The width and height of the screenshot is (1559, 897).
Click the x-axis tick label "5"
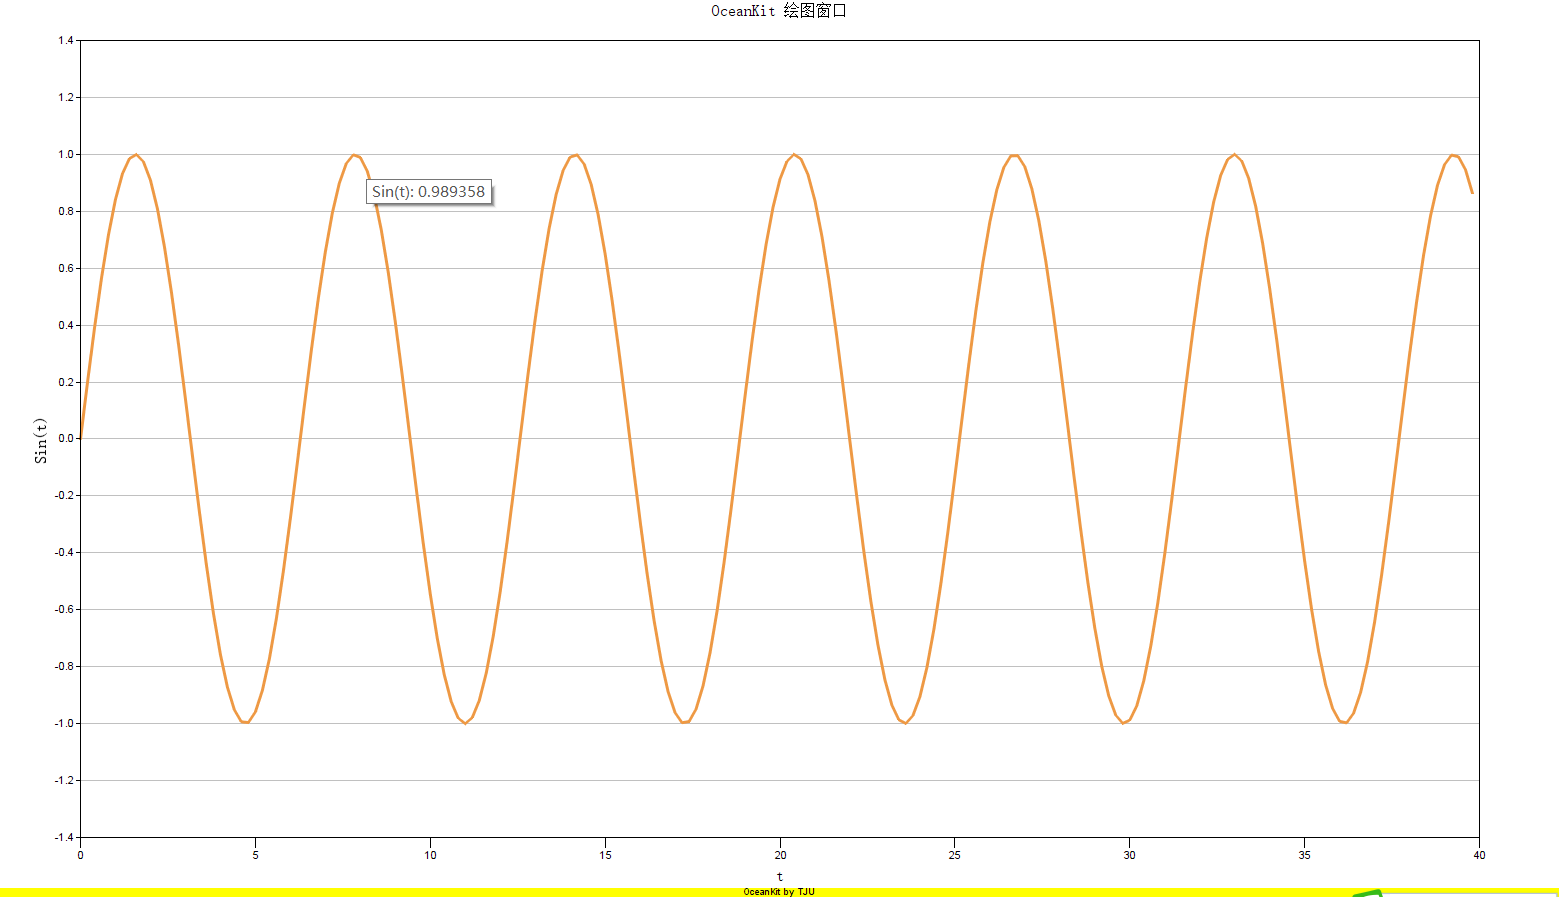coord(255,855)
